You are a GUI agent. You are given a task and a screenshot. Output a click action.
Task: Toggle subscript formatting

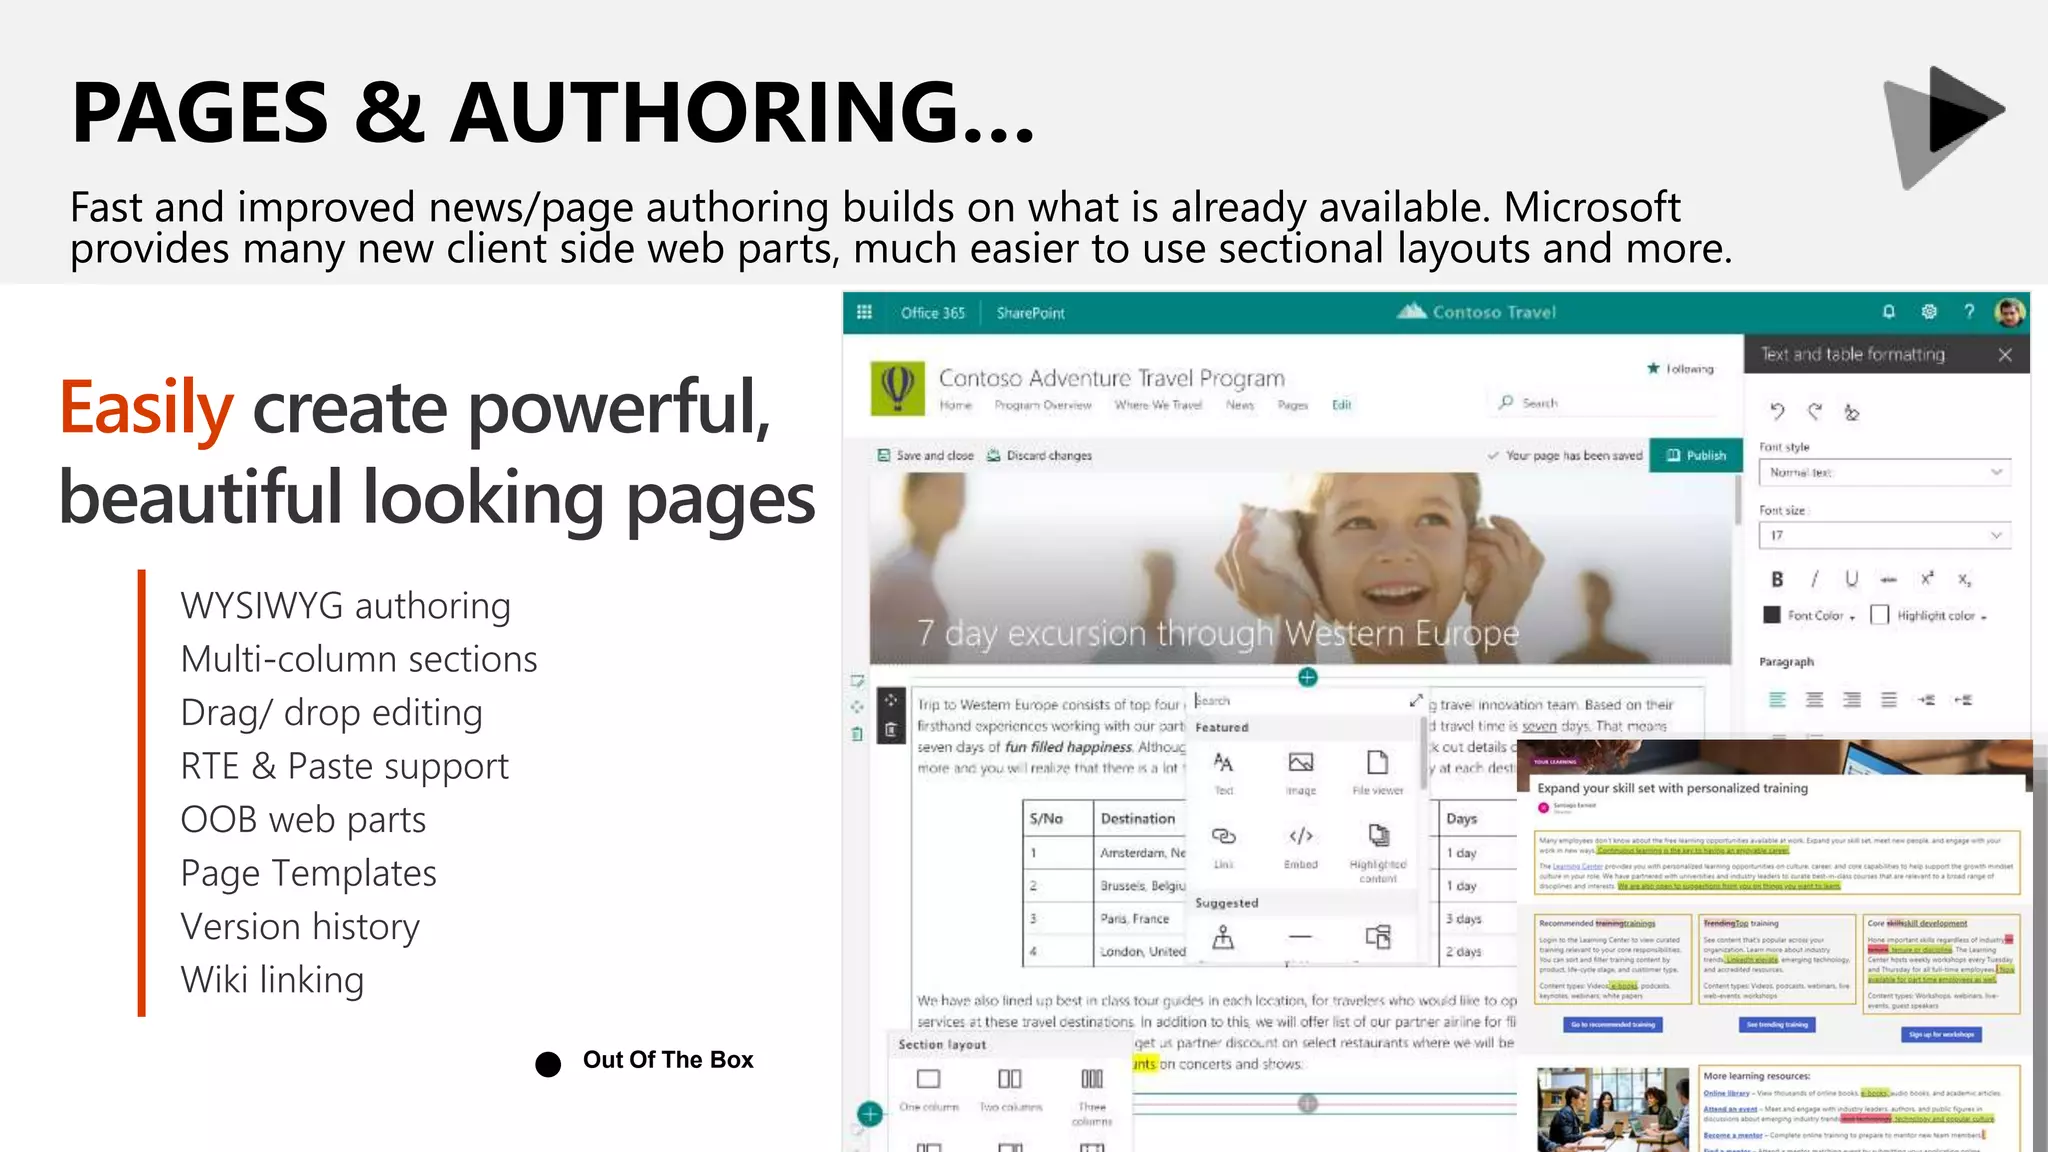(x=1964, y=579)
